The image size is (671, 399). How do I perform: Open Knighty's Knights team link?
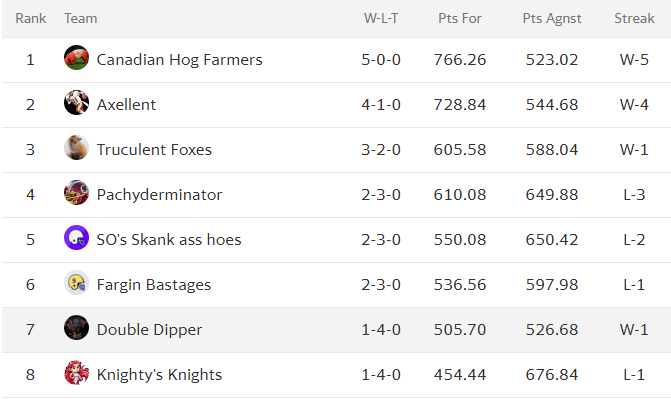(x=159, y=375)
